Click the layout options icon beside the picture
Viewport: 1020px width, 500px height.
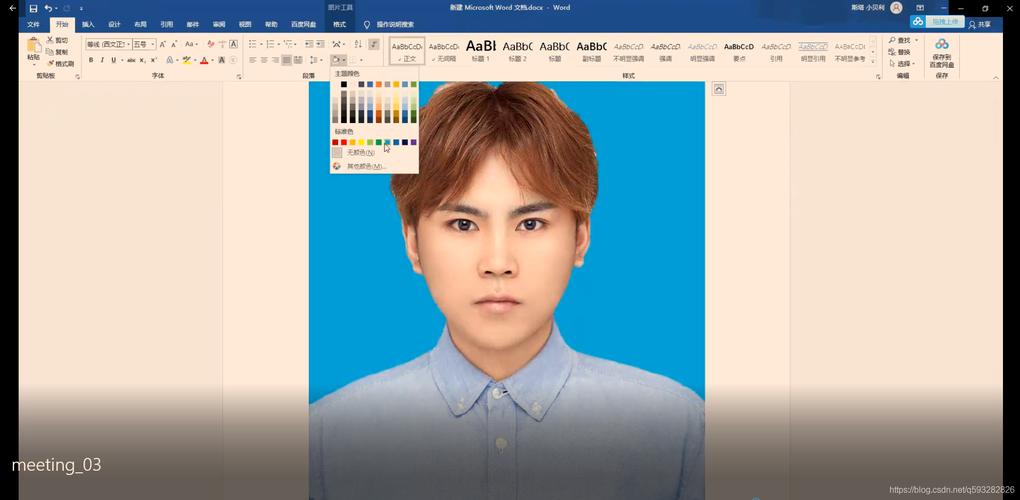click(x=719, y=90)
